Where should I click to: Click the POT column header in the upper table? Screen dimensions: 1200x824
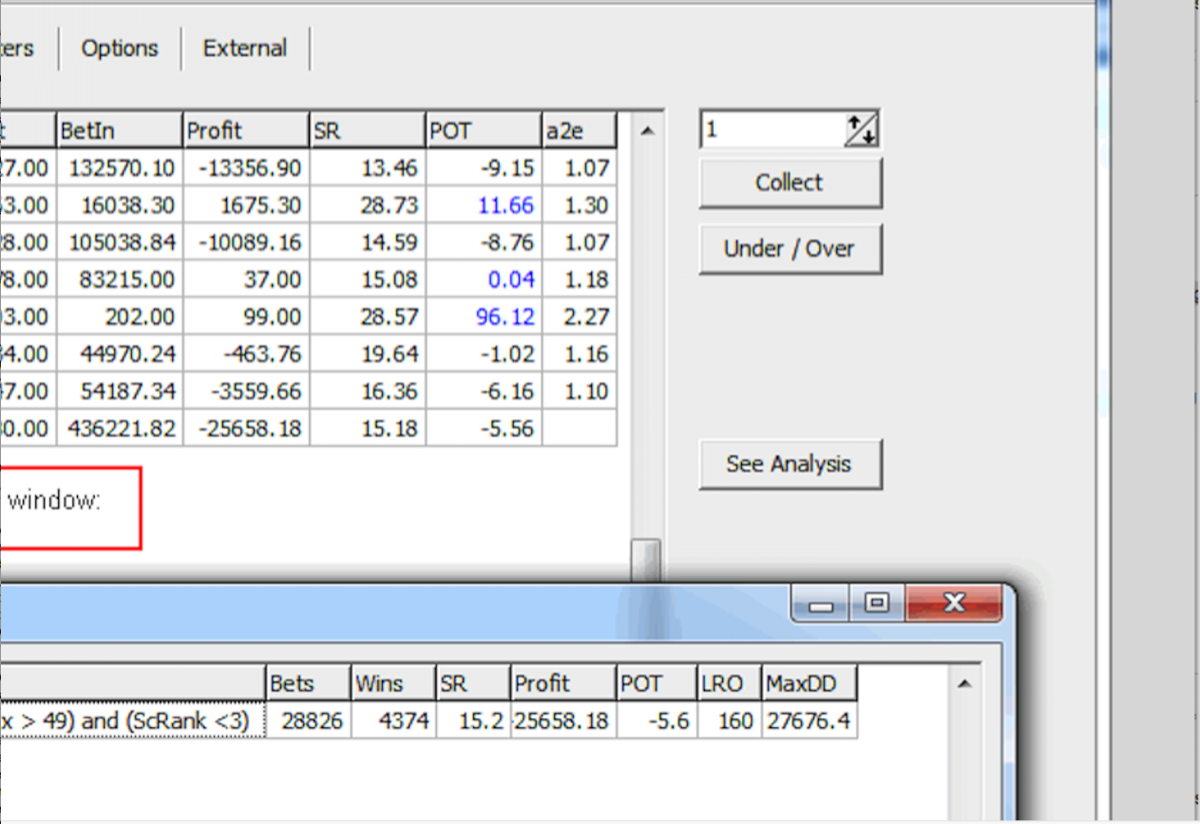pos(483,131)
